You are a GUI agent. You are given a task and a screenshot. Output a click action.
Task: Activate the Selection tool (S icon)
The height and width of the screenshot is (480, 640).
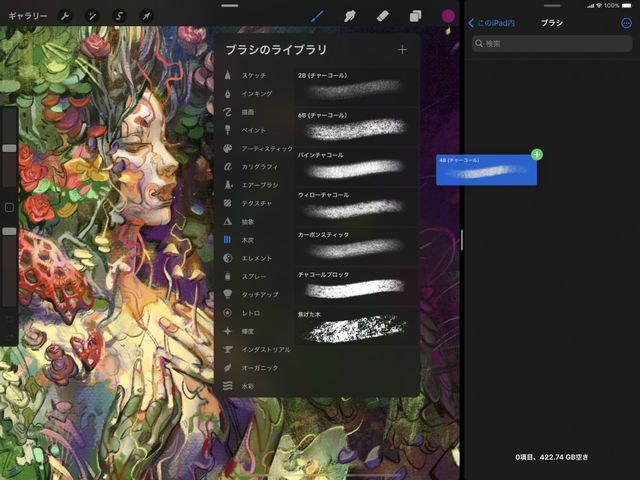(x=119, y=16)
